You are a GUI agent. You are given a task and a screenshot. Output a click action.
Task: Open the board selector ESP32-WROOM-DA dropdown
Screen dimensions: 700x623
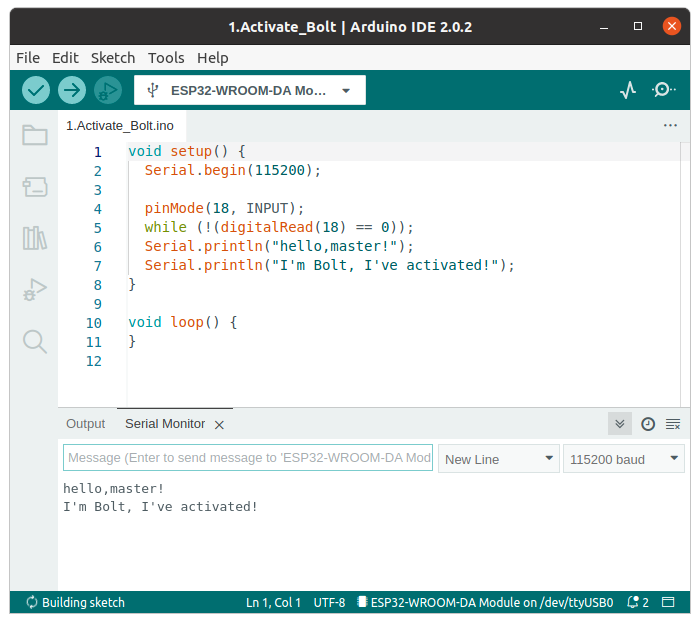click(x=250, y=90)
